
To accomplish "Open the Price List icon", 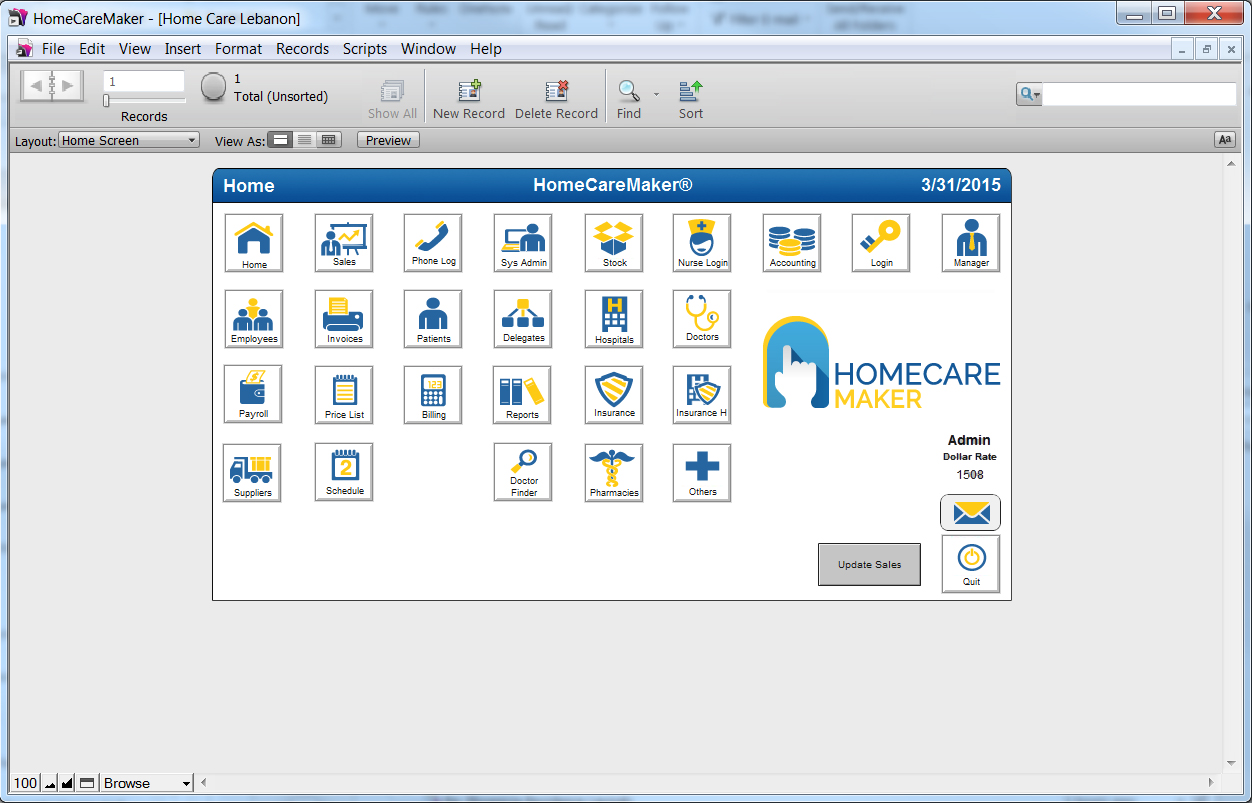I will click(x=344, y=394).
